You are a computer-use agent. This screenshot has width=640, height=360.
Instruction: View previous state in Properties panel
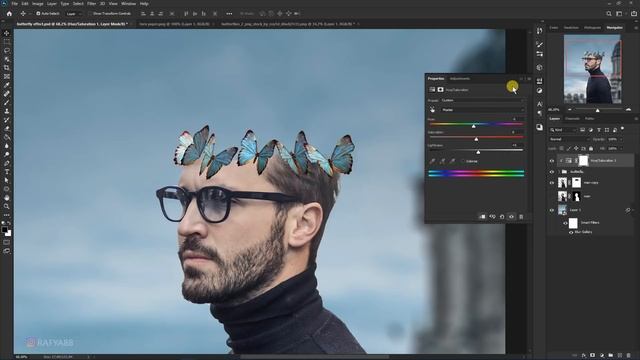[x=492, y=217]
